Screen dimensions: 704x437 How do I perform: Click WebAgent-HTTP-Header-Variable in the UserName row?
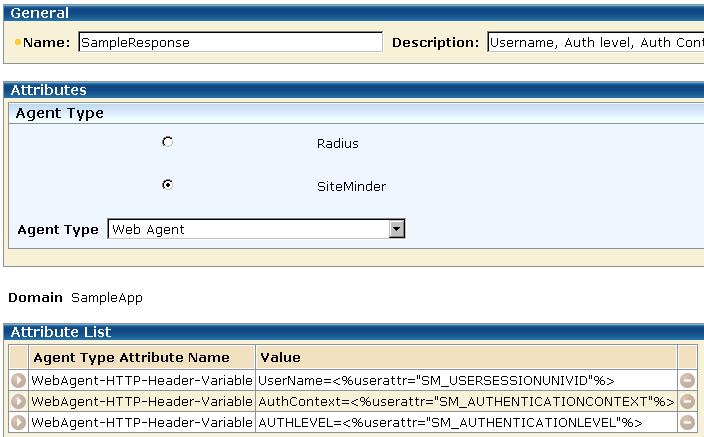coord(141,380)
